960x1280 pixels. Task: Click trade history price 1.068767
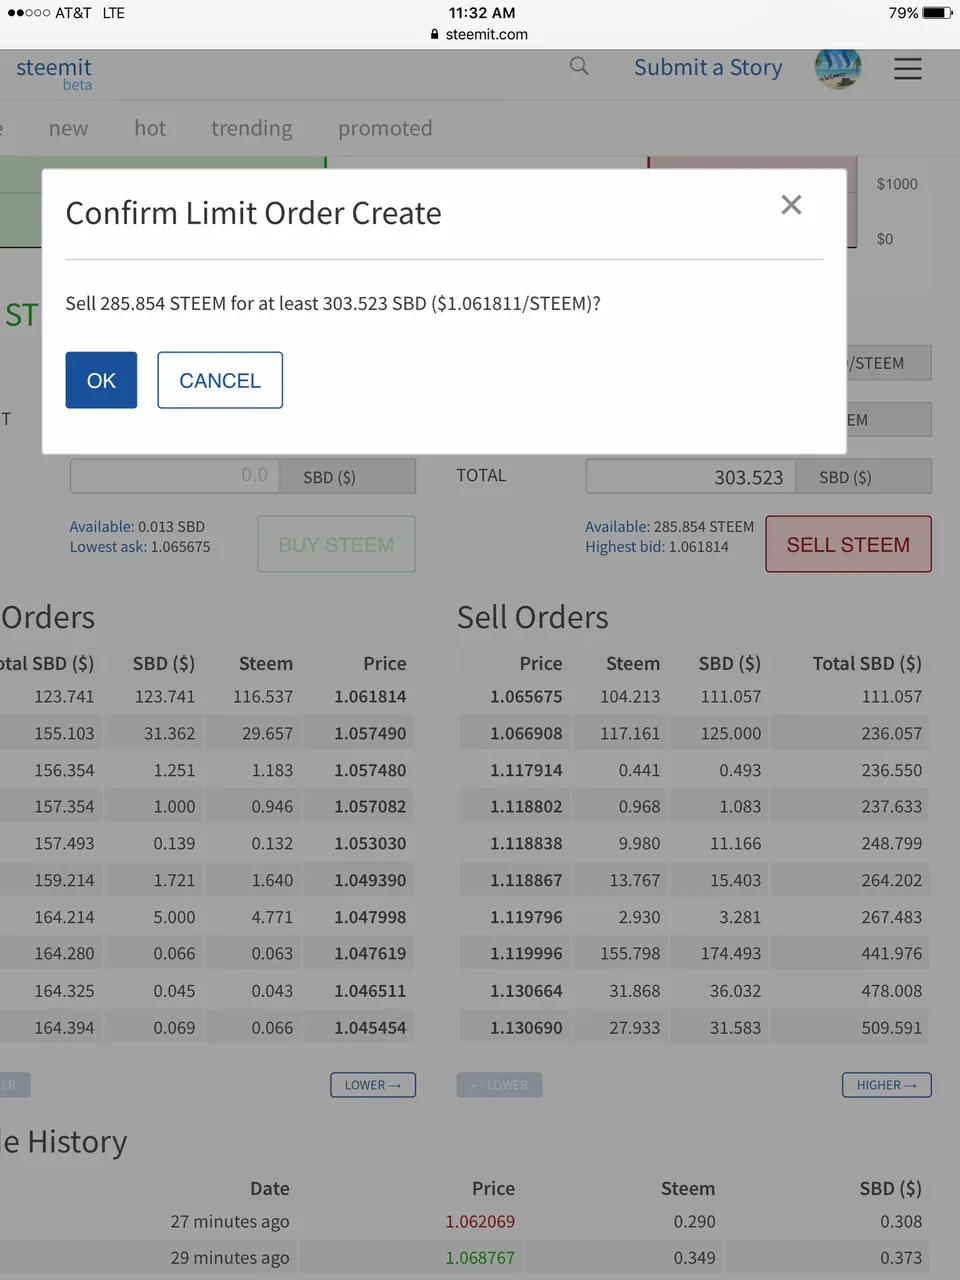coord(480,1257)
